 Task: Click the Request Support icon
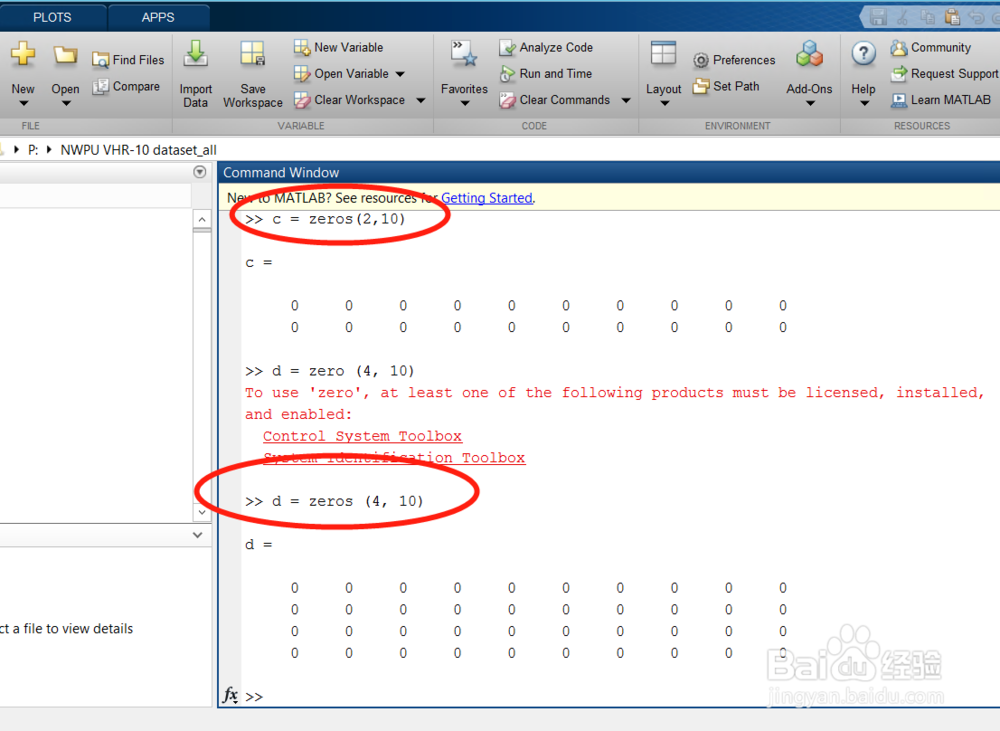(899, 73)
